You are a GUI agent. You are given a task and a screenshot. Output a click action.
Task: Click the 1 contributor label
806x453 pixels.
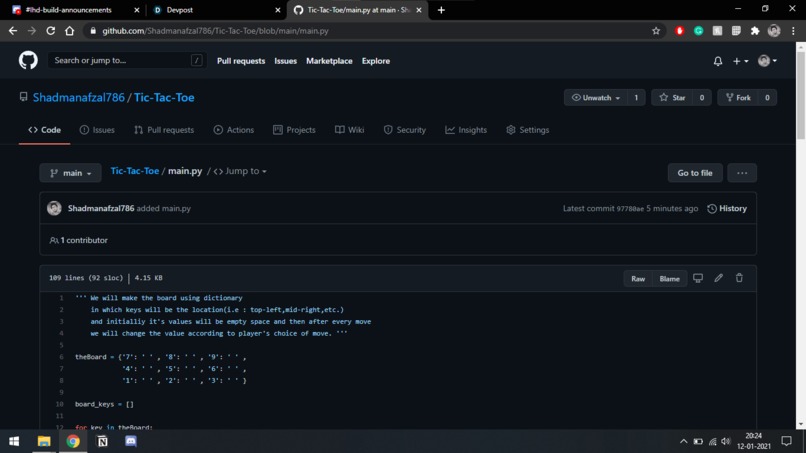(x=79, y=240)
